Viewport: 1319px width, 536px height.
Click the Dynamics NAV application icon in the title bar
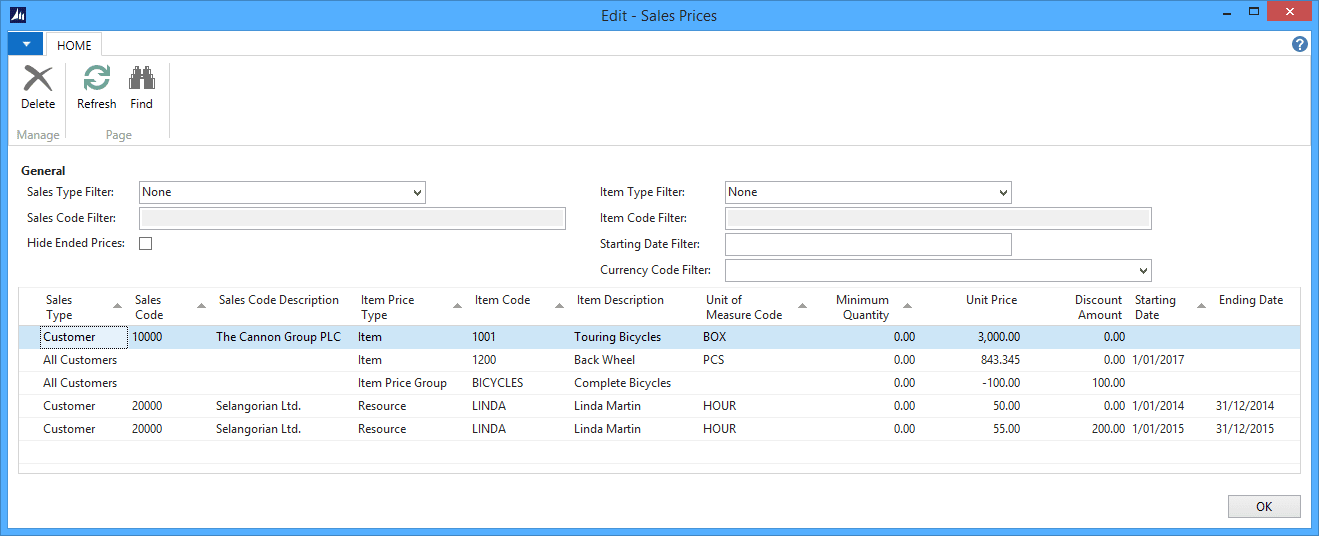point(17,15)
